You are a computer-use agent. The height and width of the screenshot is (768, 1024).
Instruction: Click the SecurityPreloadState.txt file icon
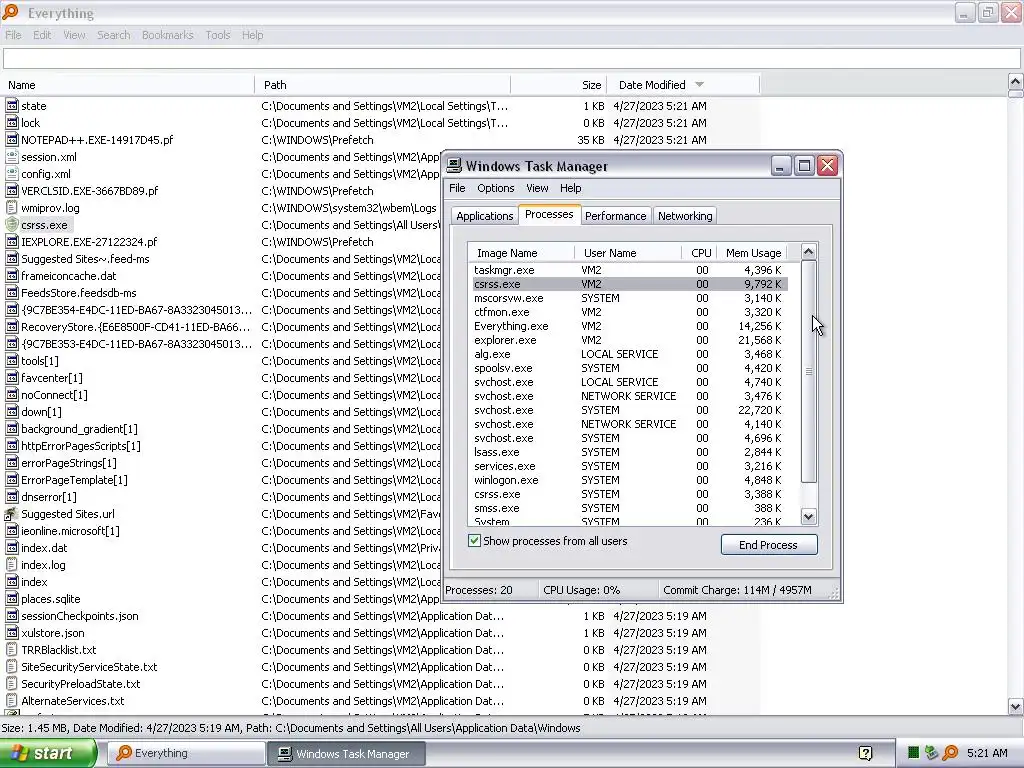coord(12,684)
